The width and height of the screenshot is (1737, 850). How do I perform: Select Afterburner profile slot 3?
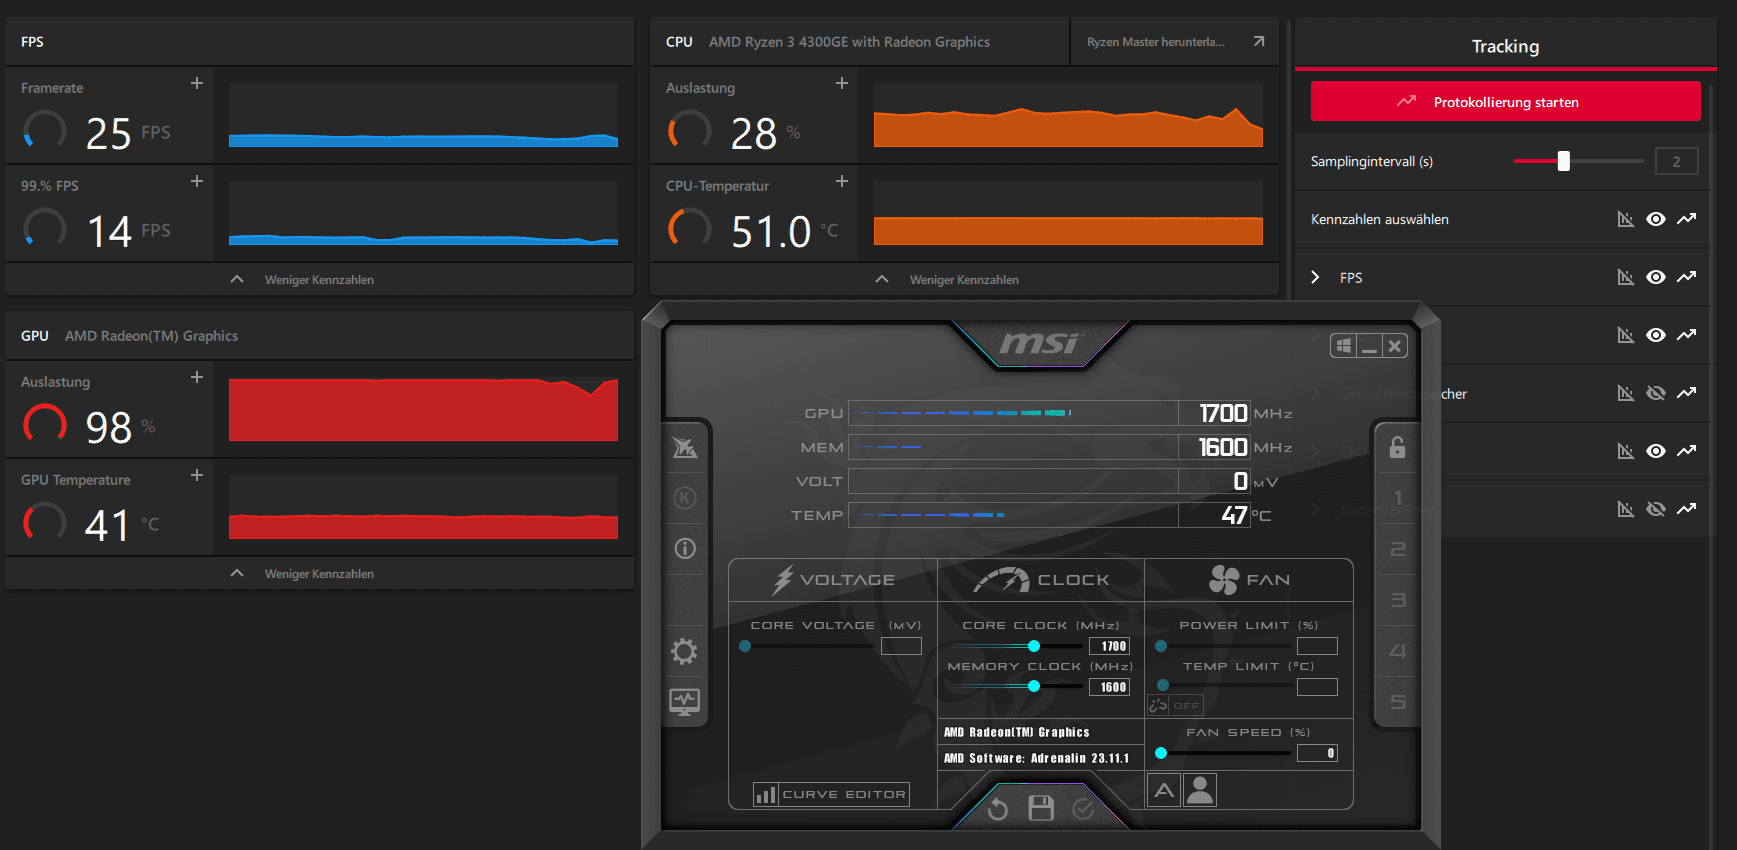click(1398, 600)
